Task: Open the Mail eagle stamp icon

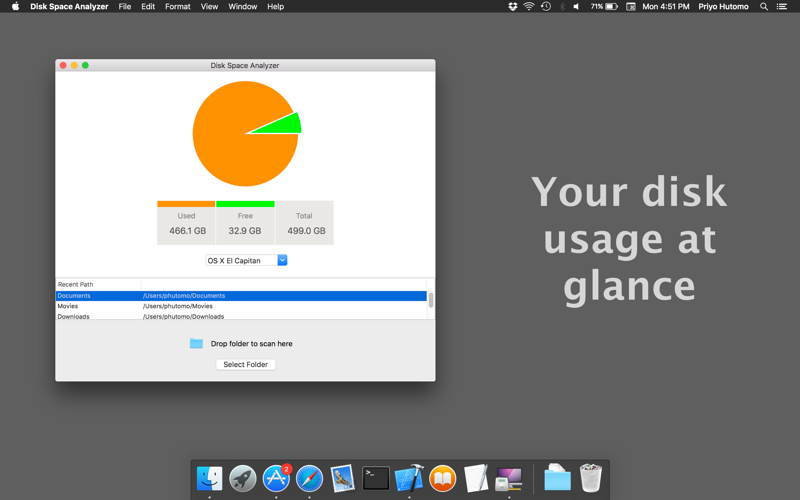Action: tap(342, 479)
